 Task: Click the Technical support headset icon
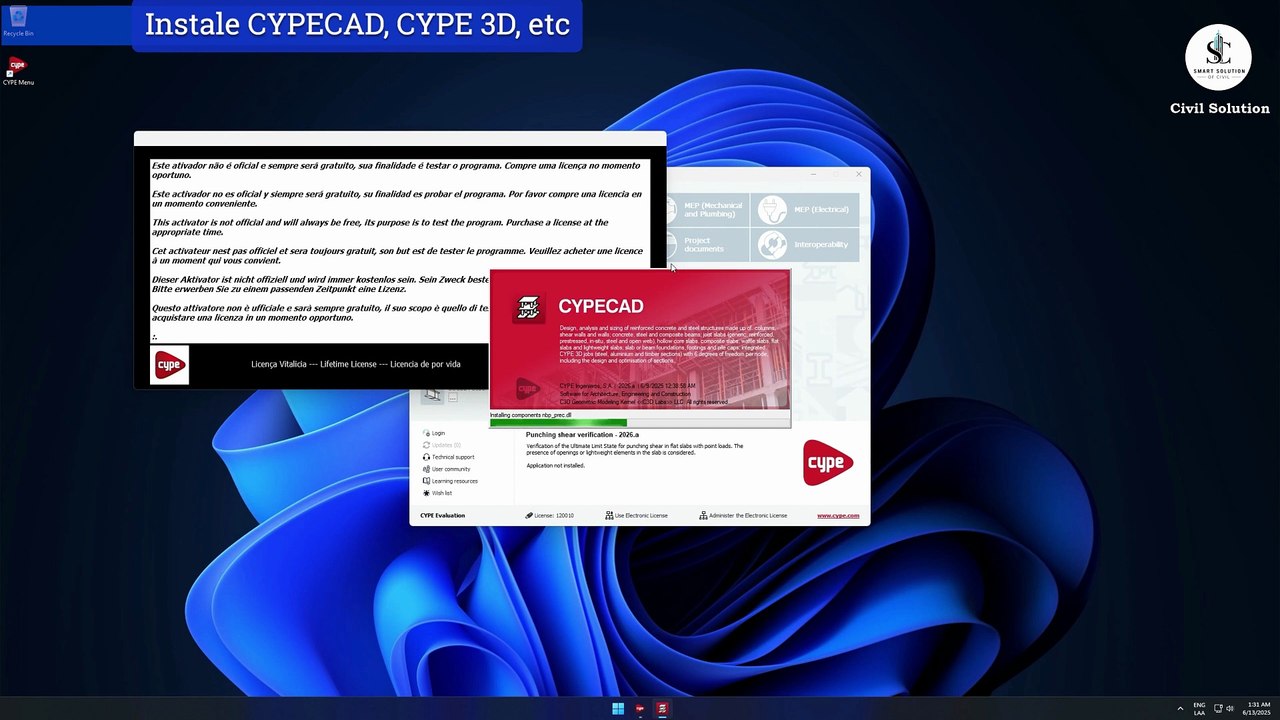tap(426, 457)
